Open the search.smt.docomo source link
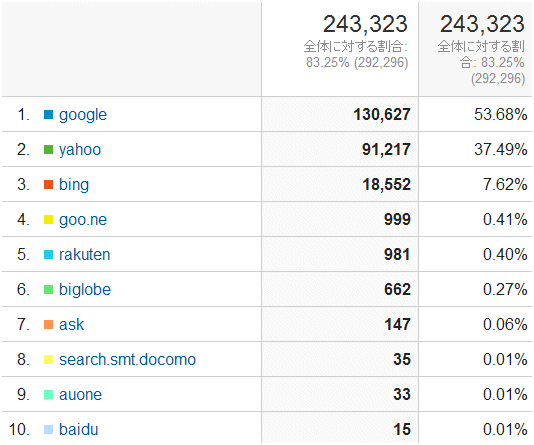 pyautogui.click(x=127, y=360)
